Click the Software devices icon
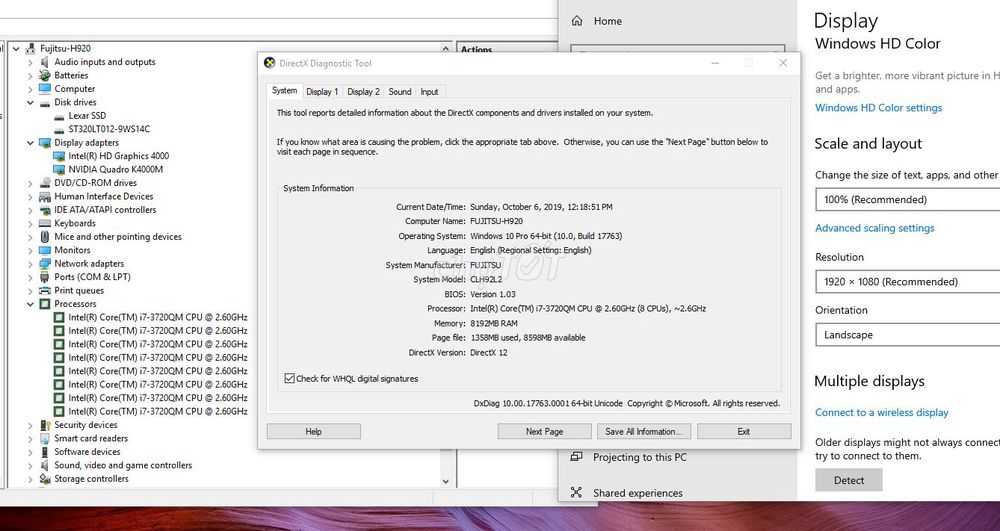1000x531 pixels. (x=45, y=451)
